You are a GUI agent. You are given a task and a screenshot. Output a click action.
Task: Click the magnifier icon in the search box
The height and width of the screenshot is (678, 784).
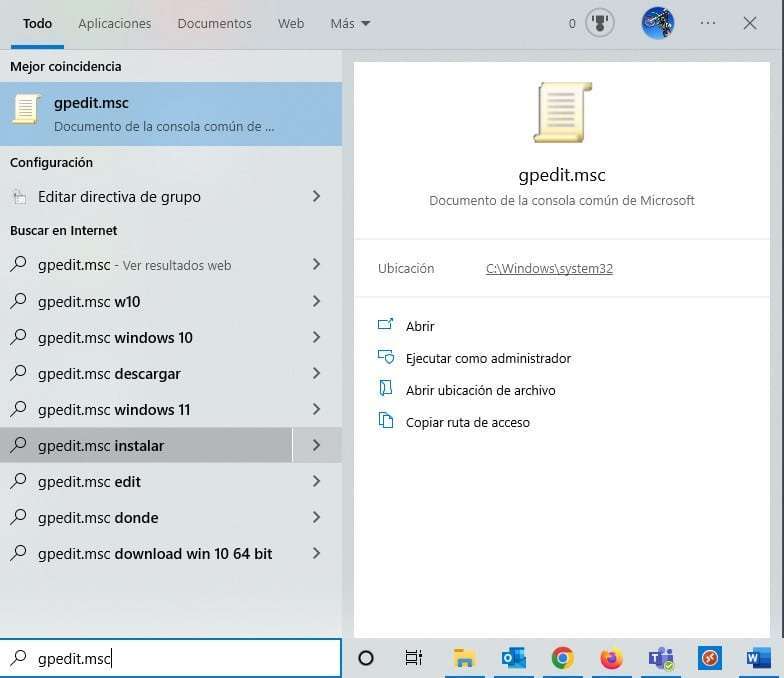(18, 658)
